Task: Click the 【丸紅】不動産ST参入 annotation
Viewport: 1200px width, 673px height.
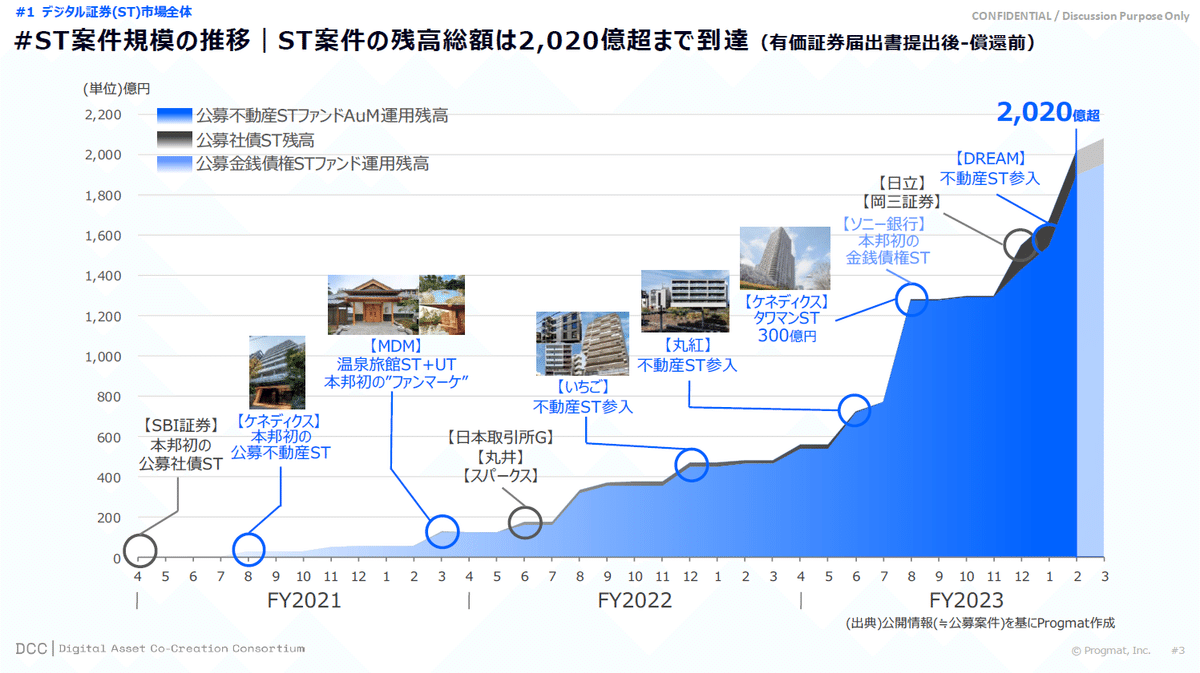Action: [687, 355]
